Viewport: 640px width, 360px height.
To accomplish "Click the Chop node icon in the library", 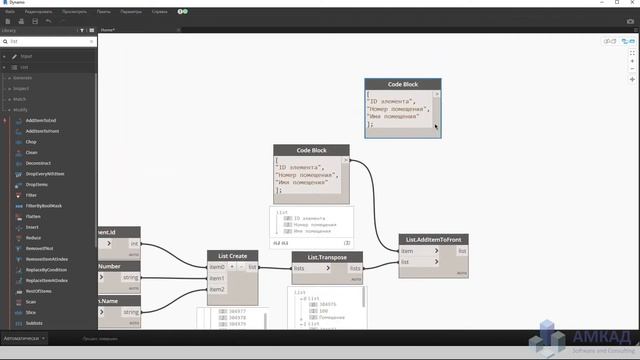I will click(19, 142).
